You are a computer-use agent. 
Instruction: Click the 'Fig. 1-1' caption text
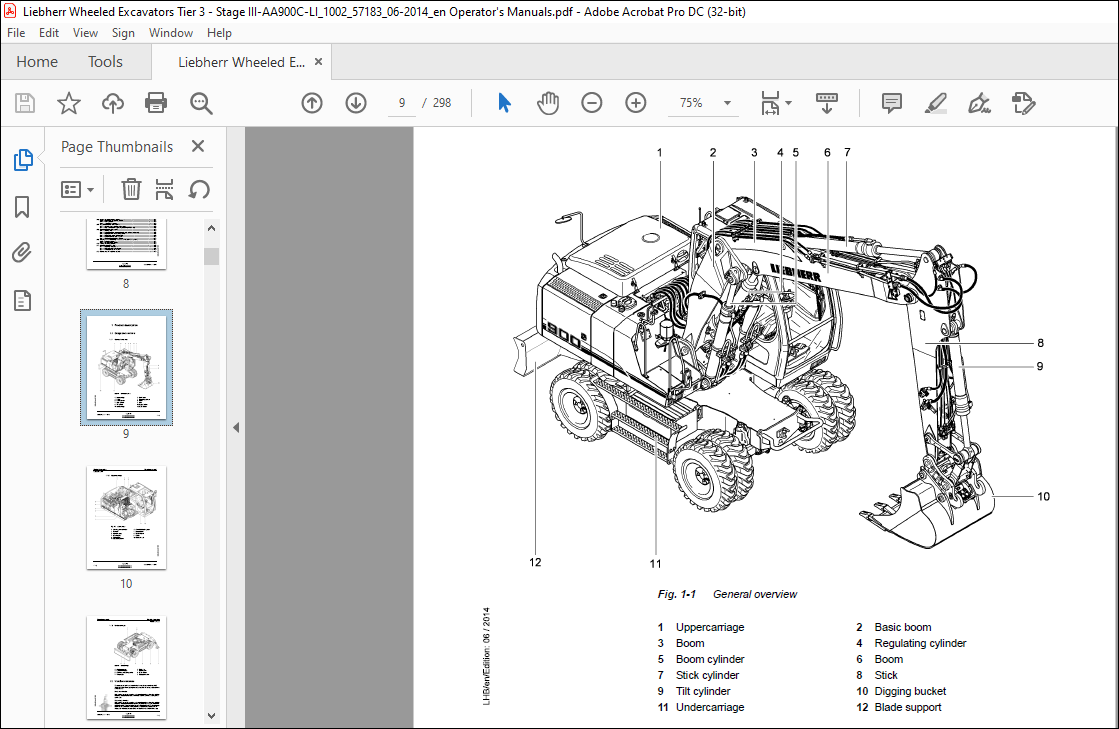coord(677,594)
